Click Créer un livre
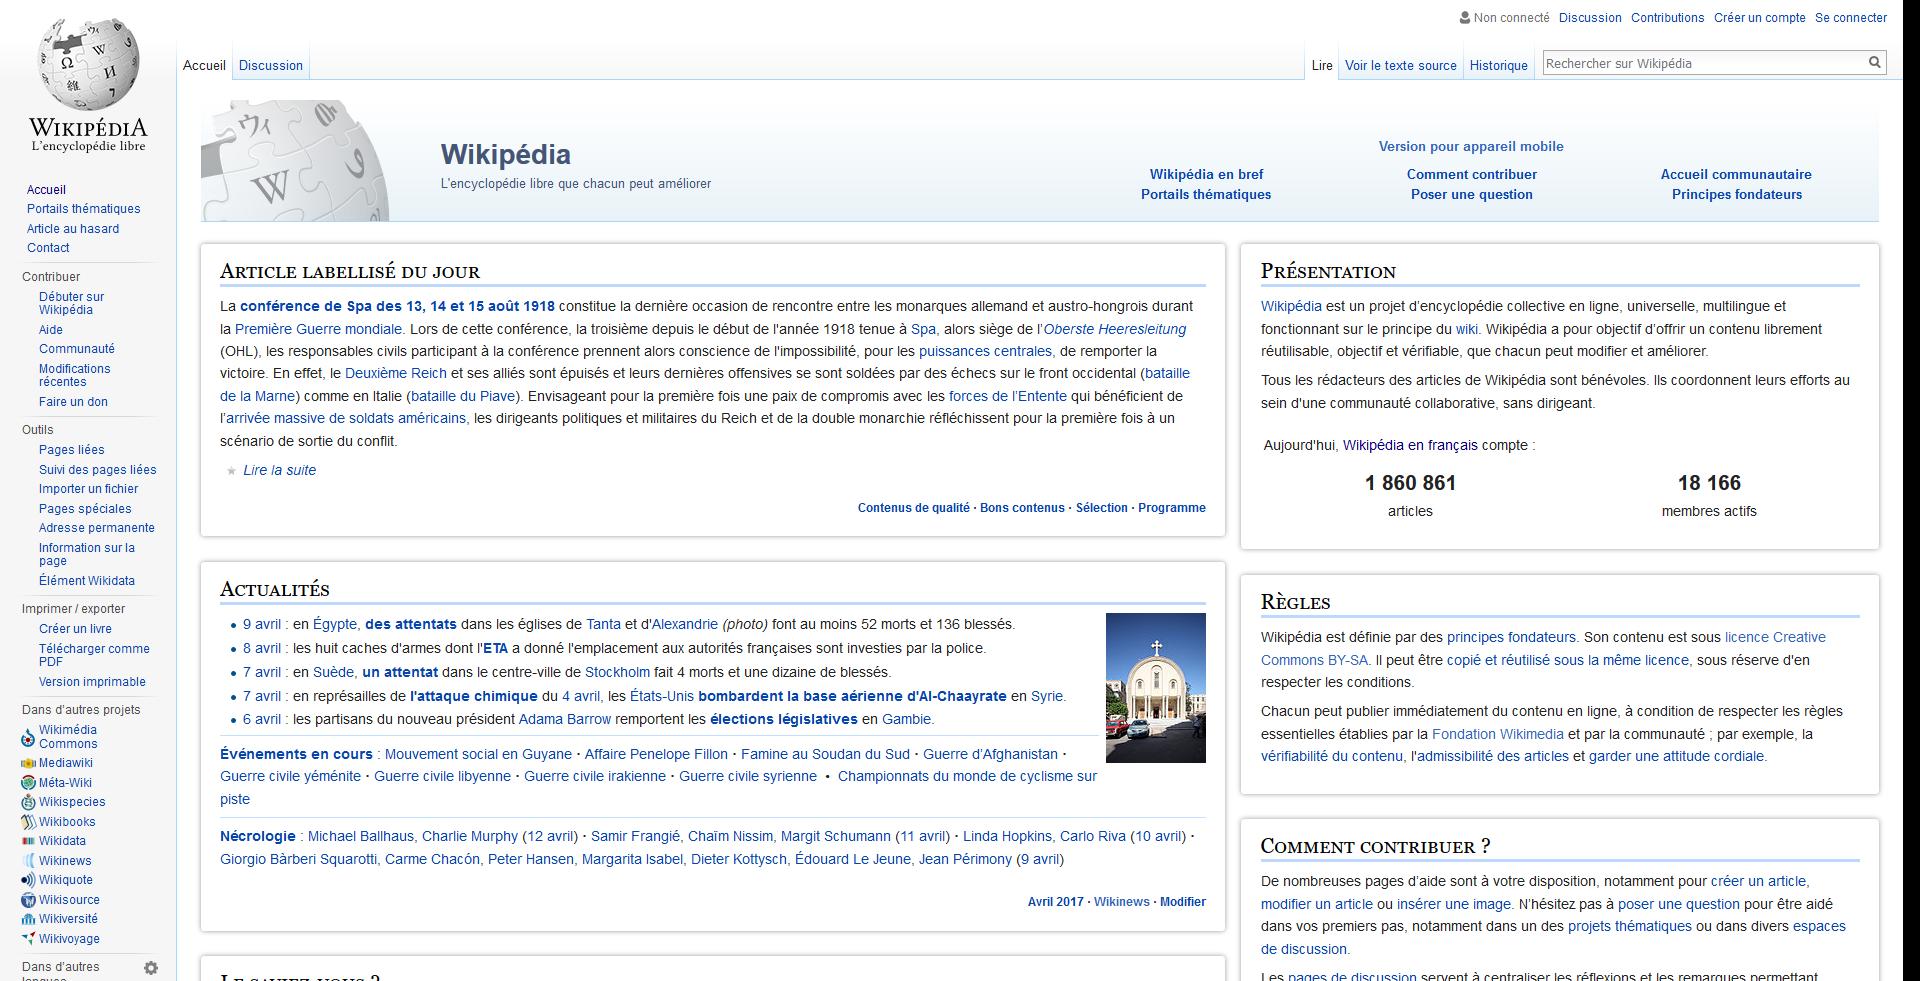1920x981 pixels. [75, 629]
